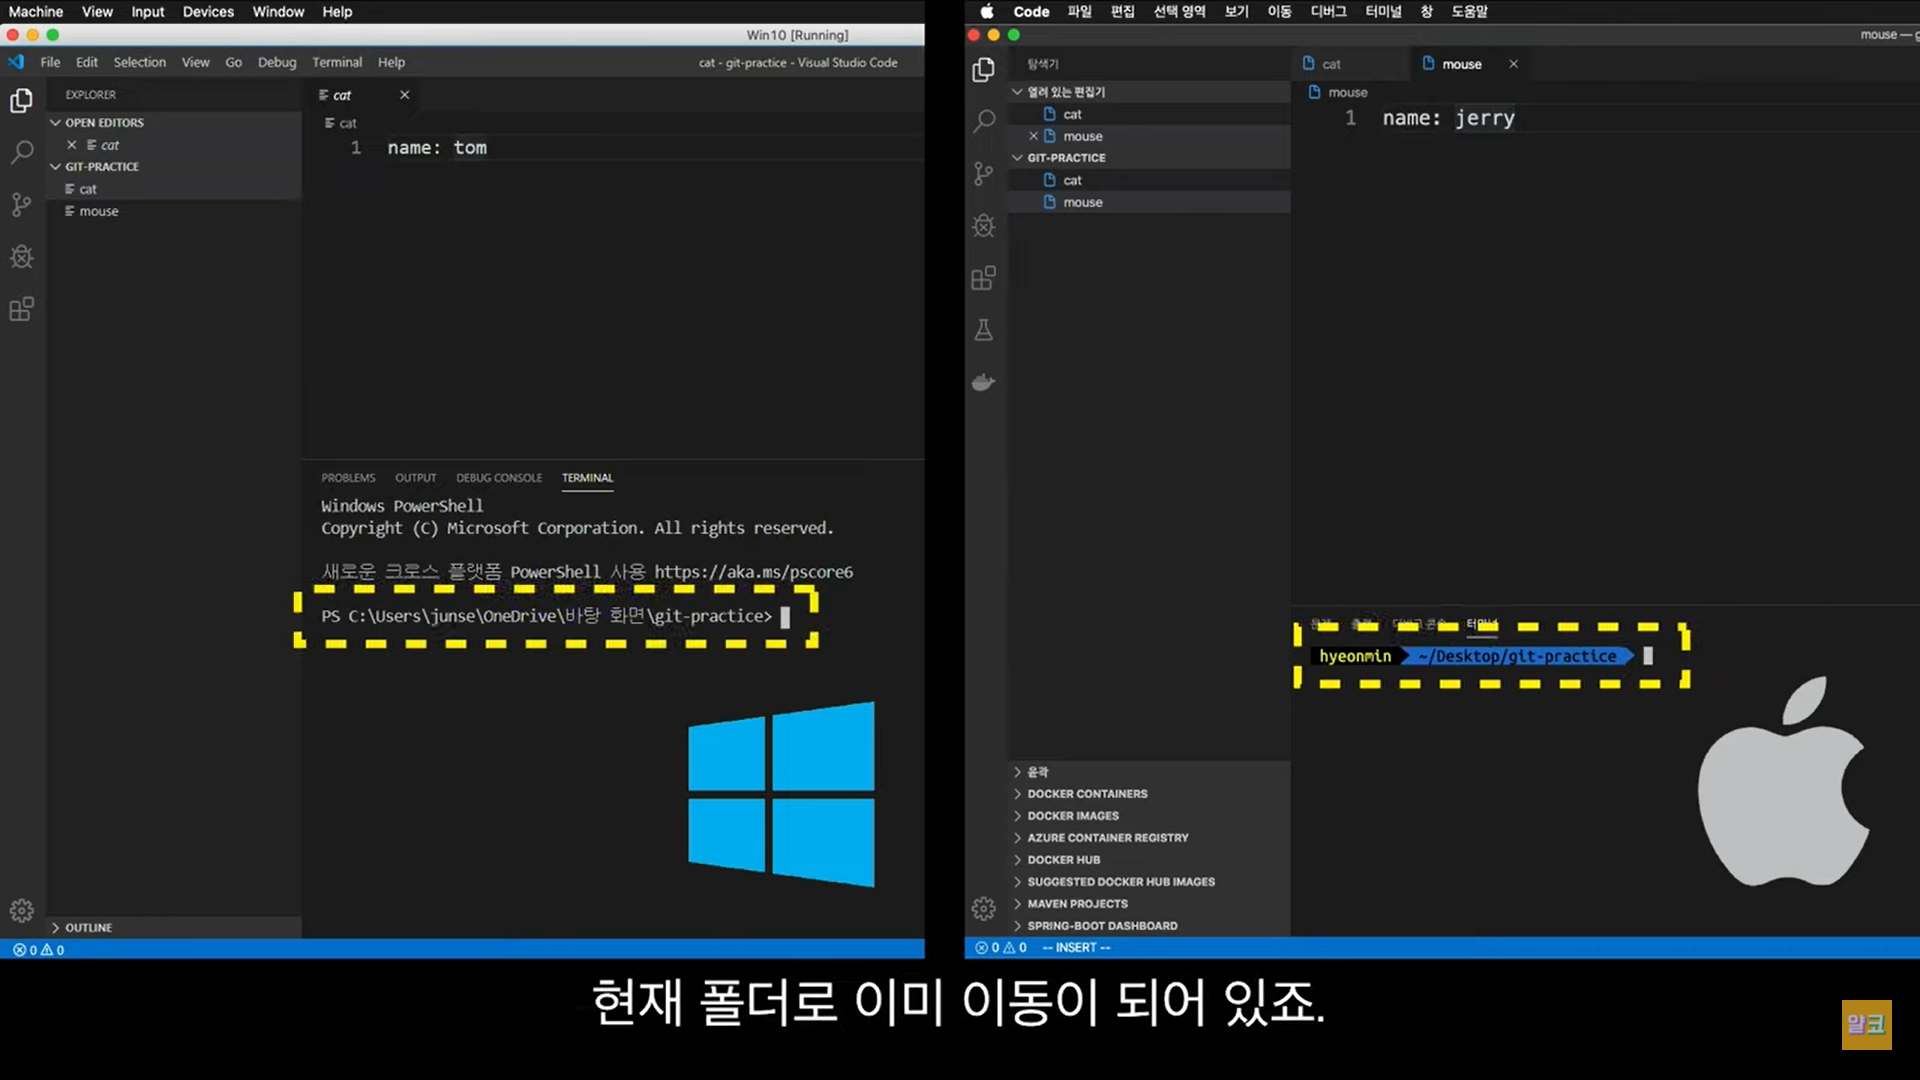
Task: Open Docker whale icon in right sidebar
Action: (984, 382)
